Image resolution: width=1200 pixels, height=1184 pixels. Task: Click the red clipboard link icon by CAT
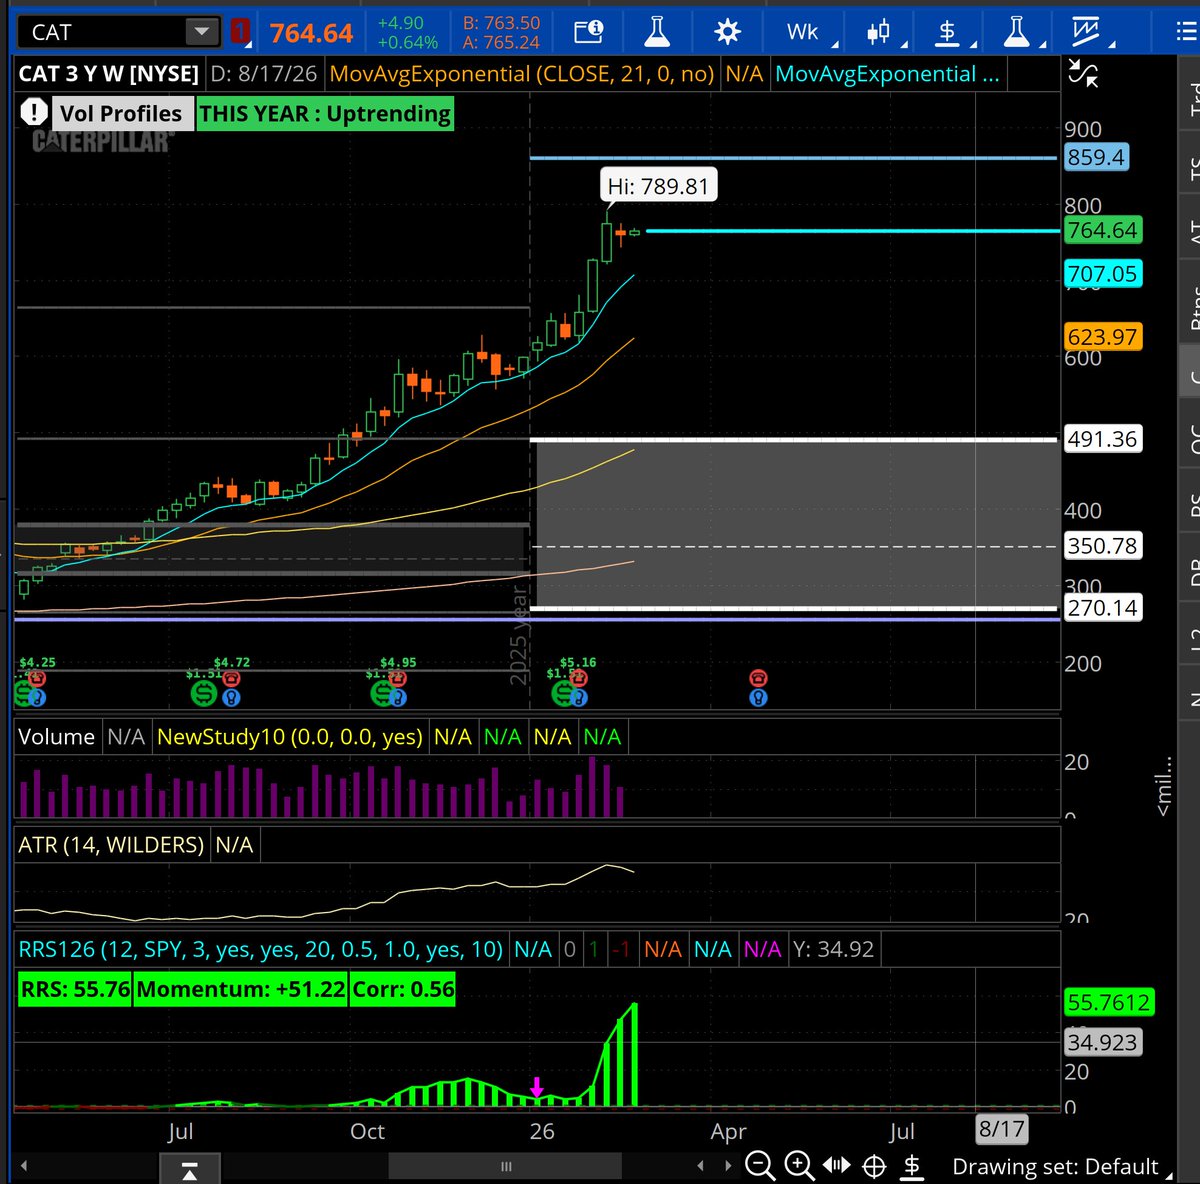[x=240, y=32]
